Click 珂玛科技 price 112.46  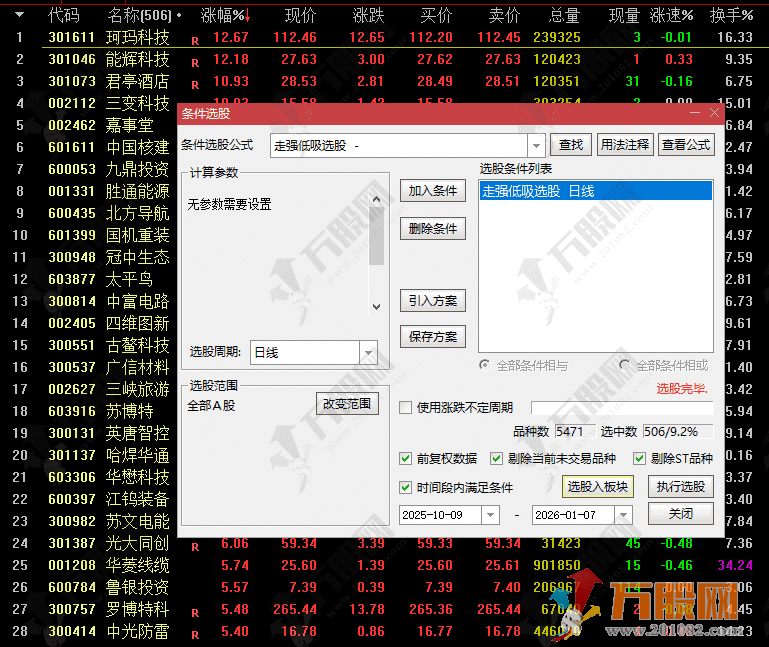[x=295, y=37]
